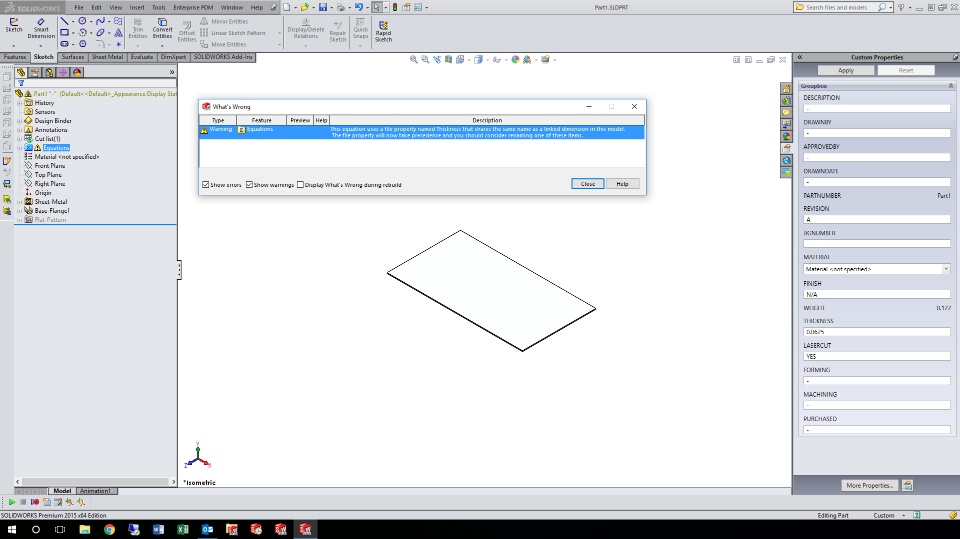Open Outlook from the taskbar
The width and height of the screenshot is (960, 539).
coord(207,529)
